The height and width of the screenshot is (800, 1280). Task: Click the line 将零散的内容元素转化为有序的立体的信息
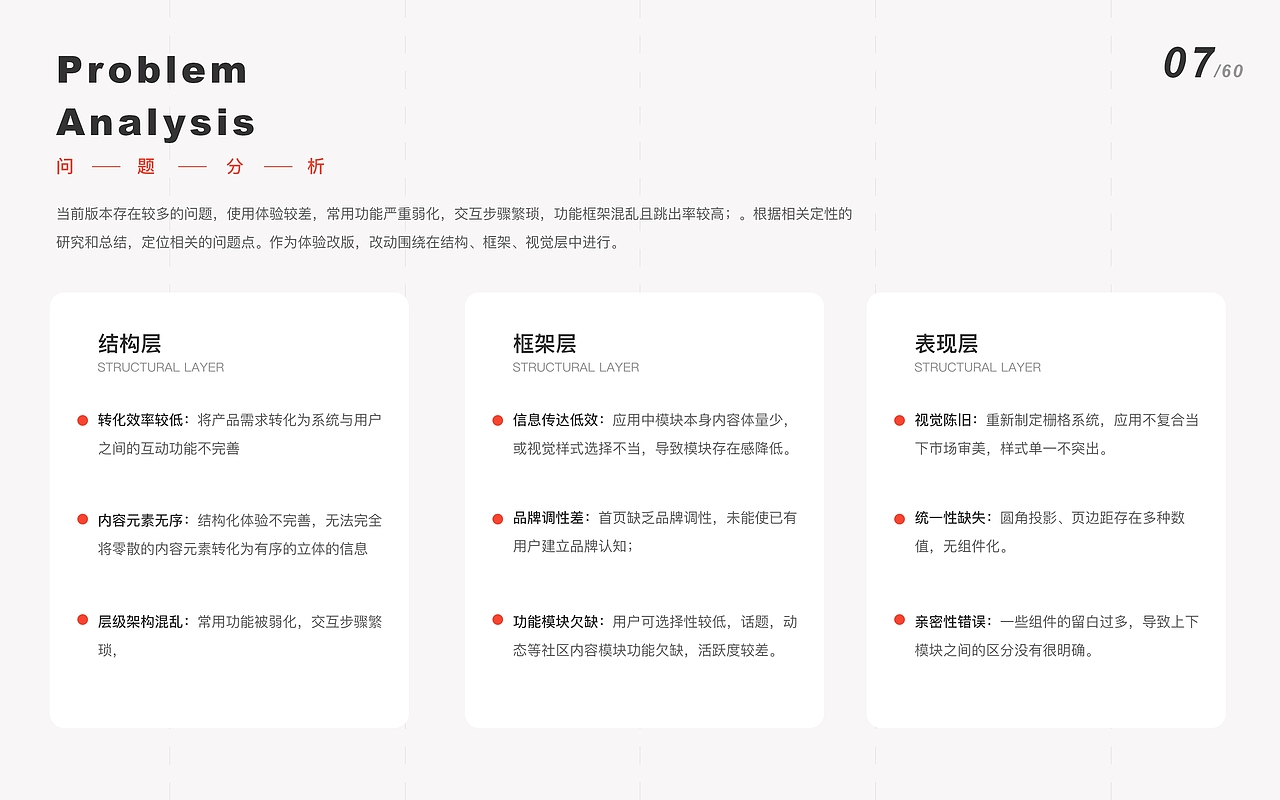point(233,548)
